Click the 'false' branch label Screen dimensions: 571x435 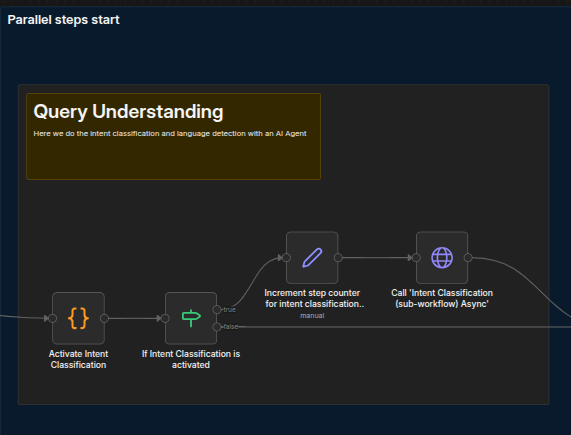click(231, 327)
